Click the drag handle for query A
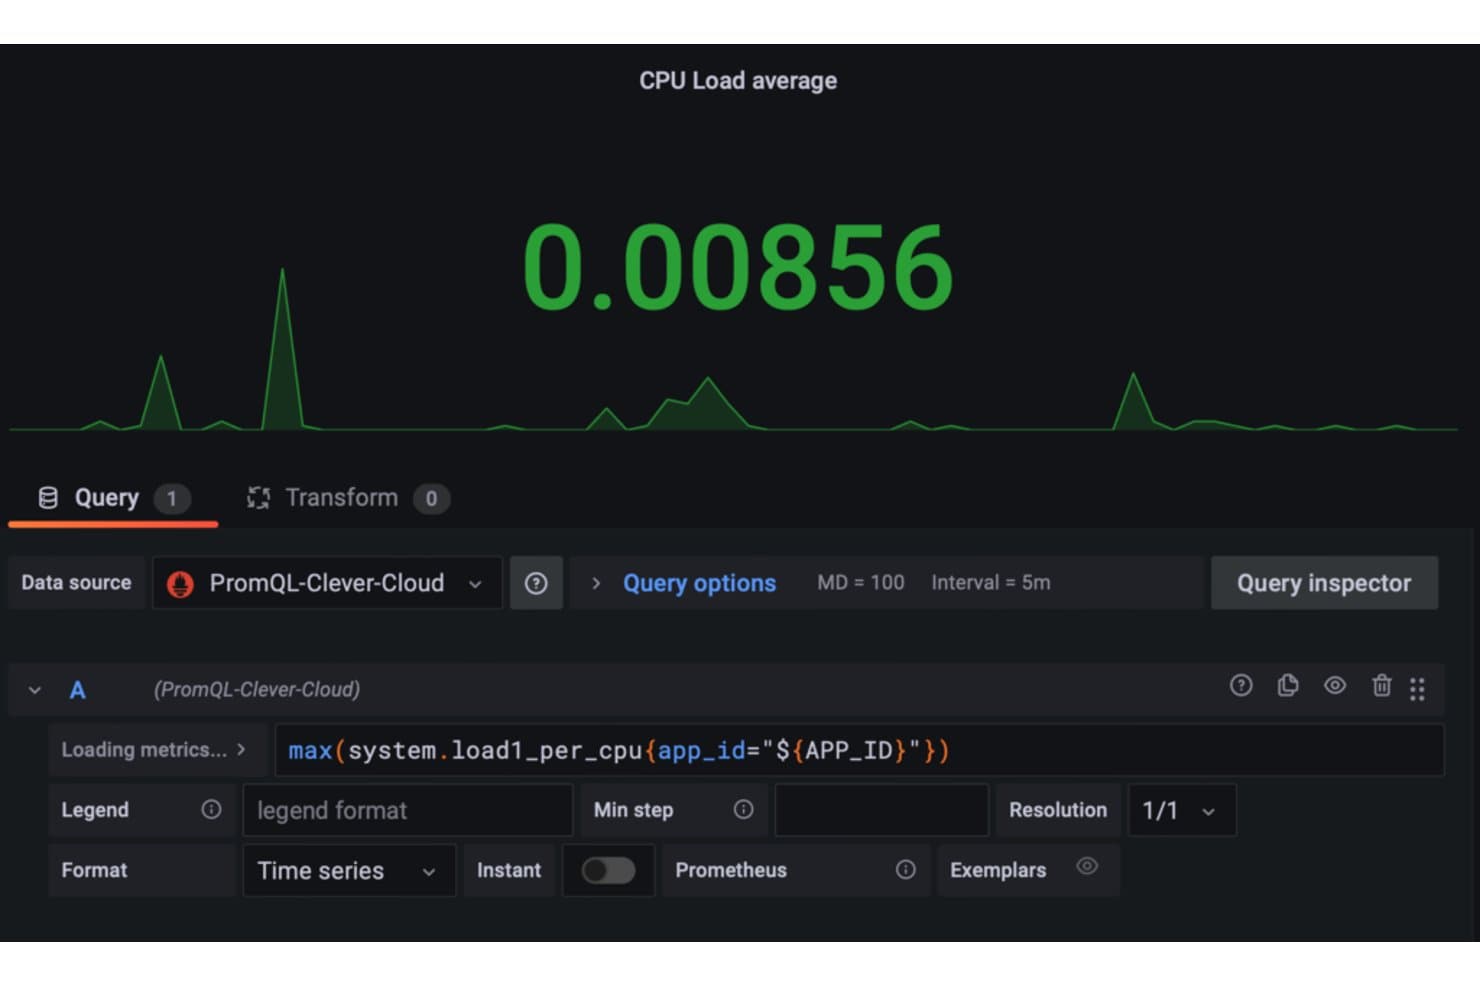1480x987 pixels. coord(1417,689)
